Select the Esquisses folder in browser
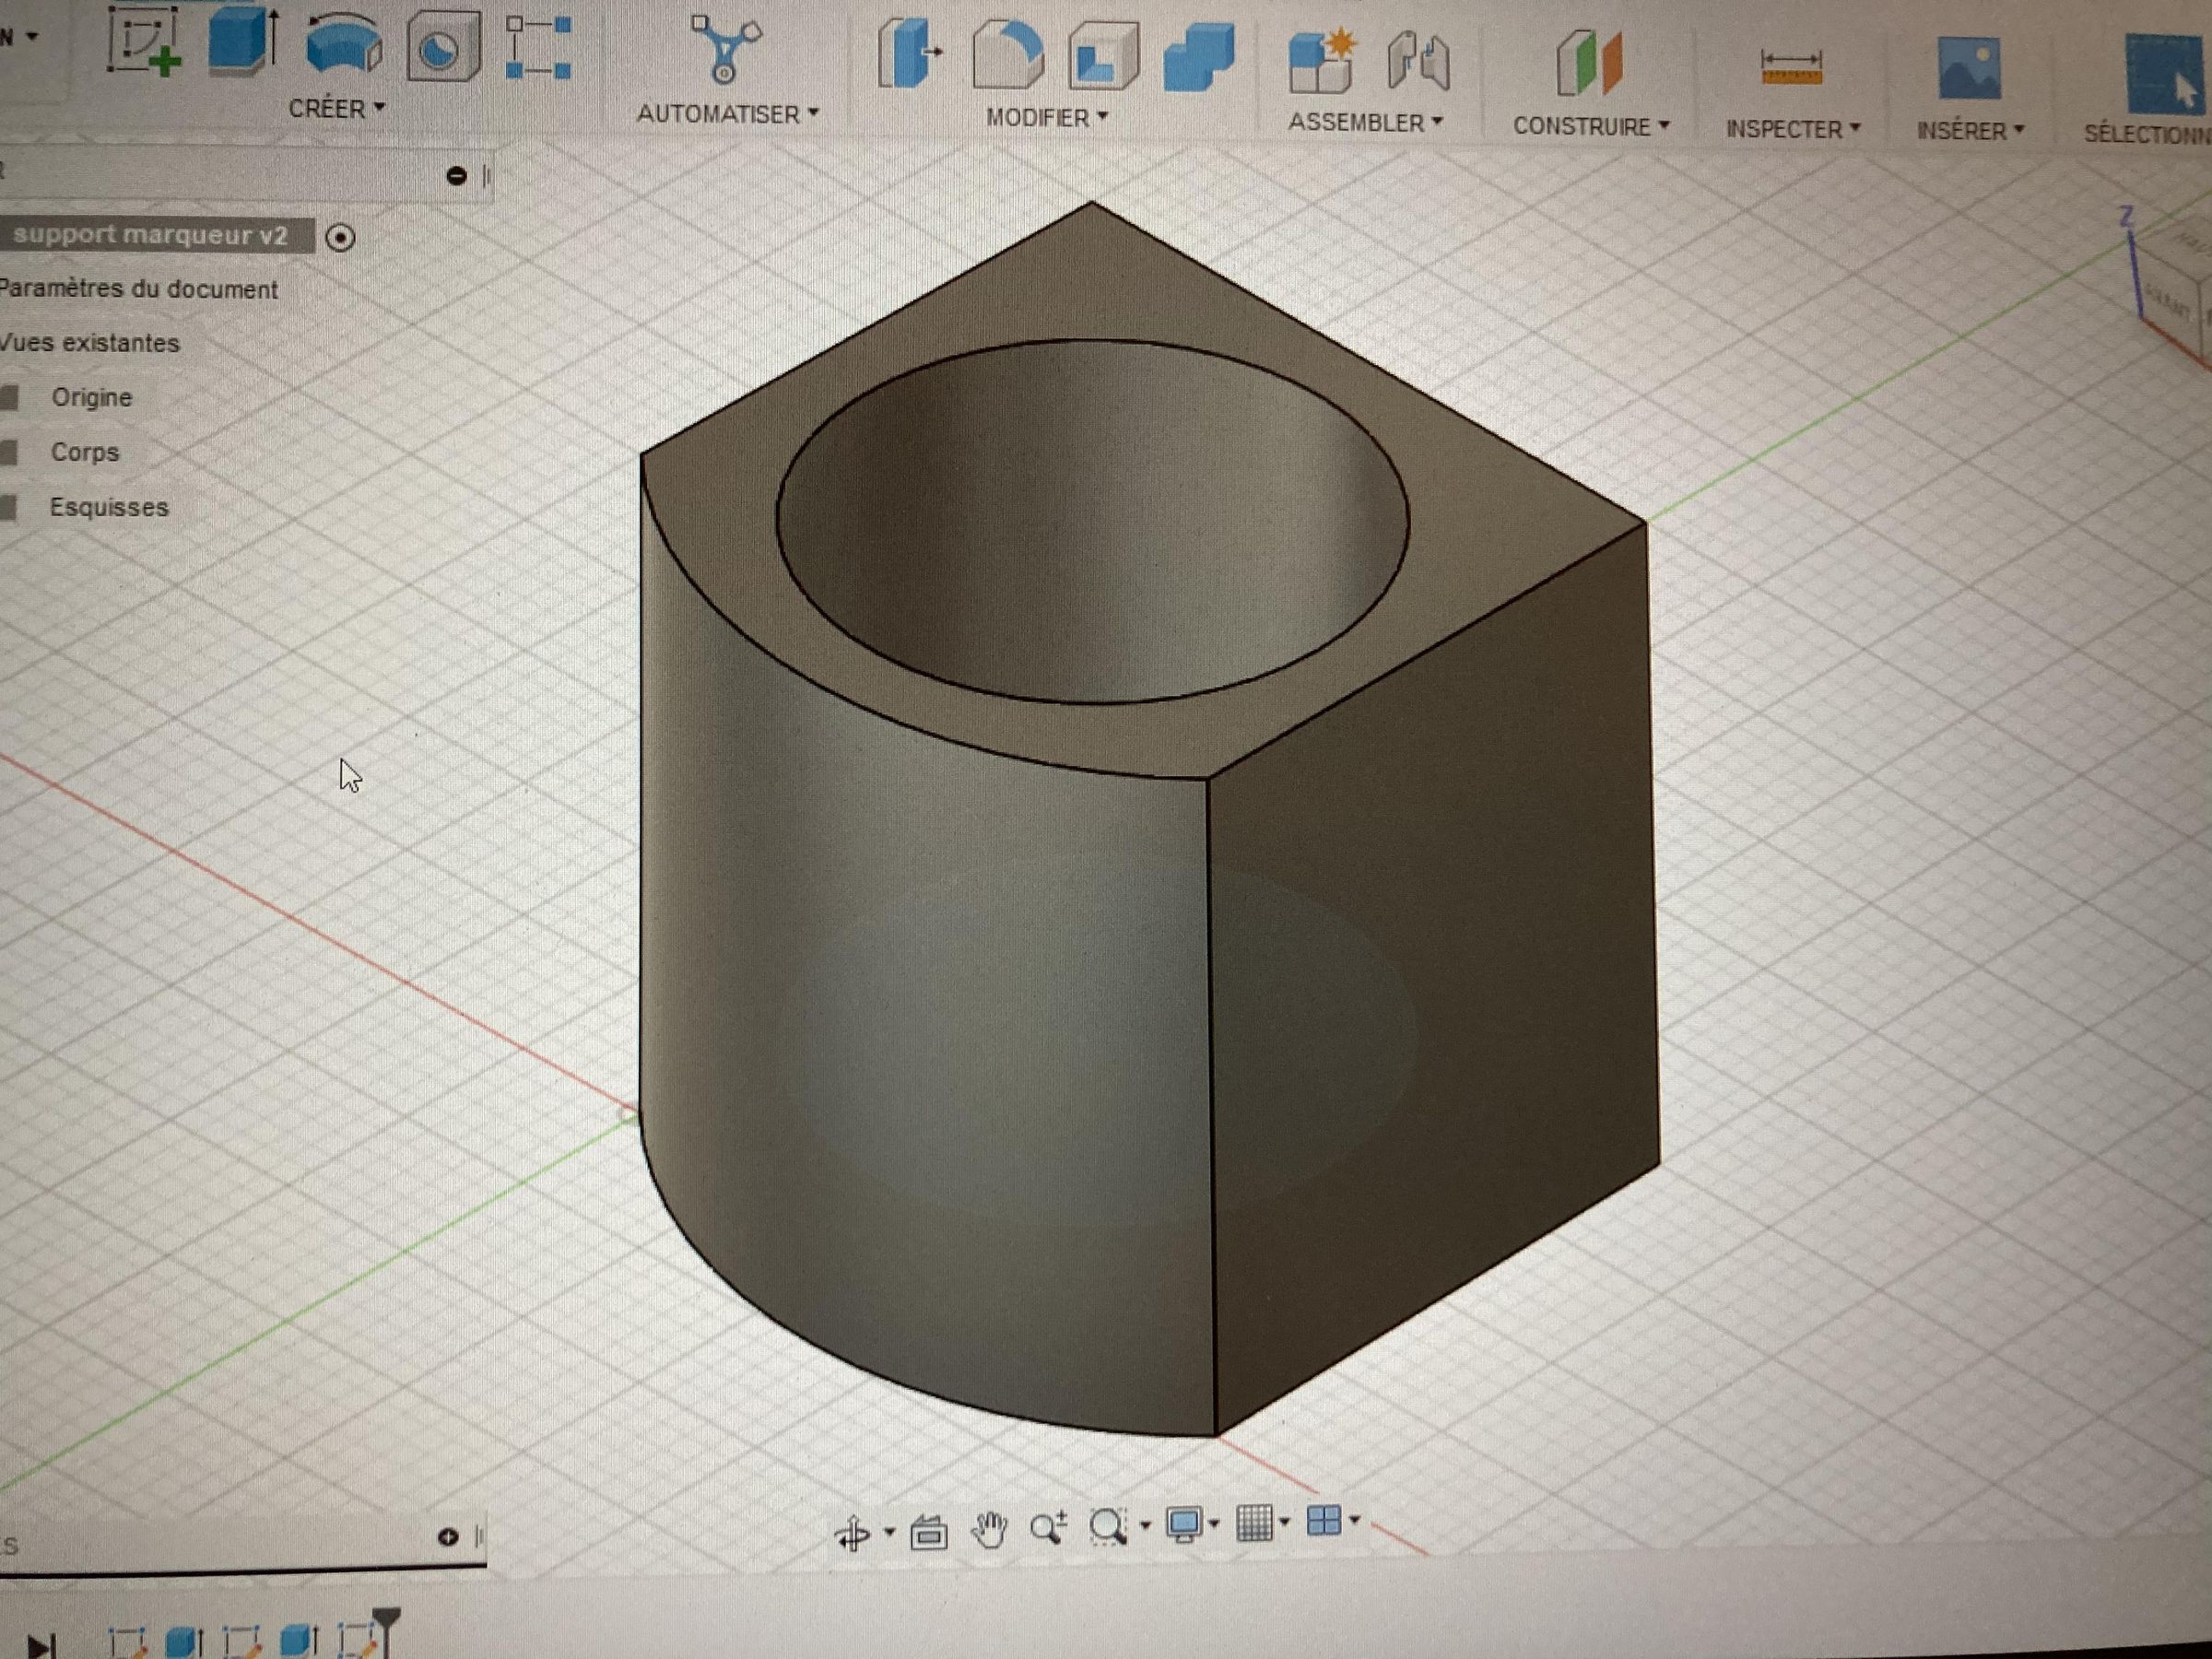Screen dimensions: 2212x1659 point(109,507)
